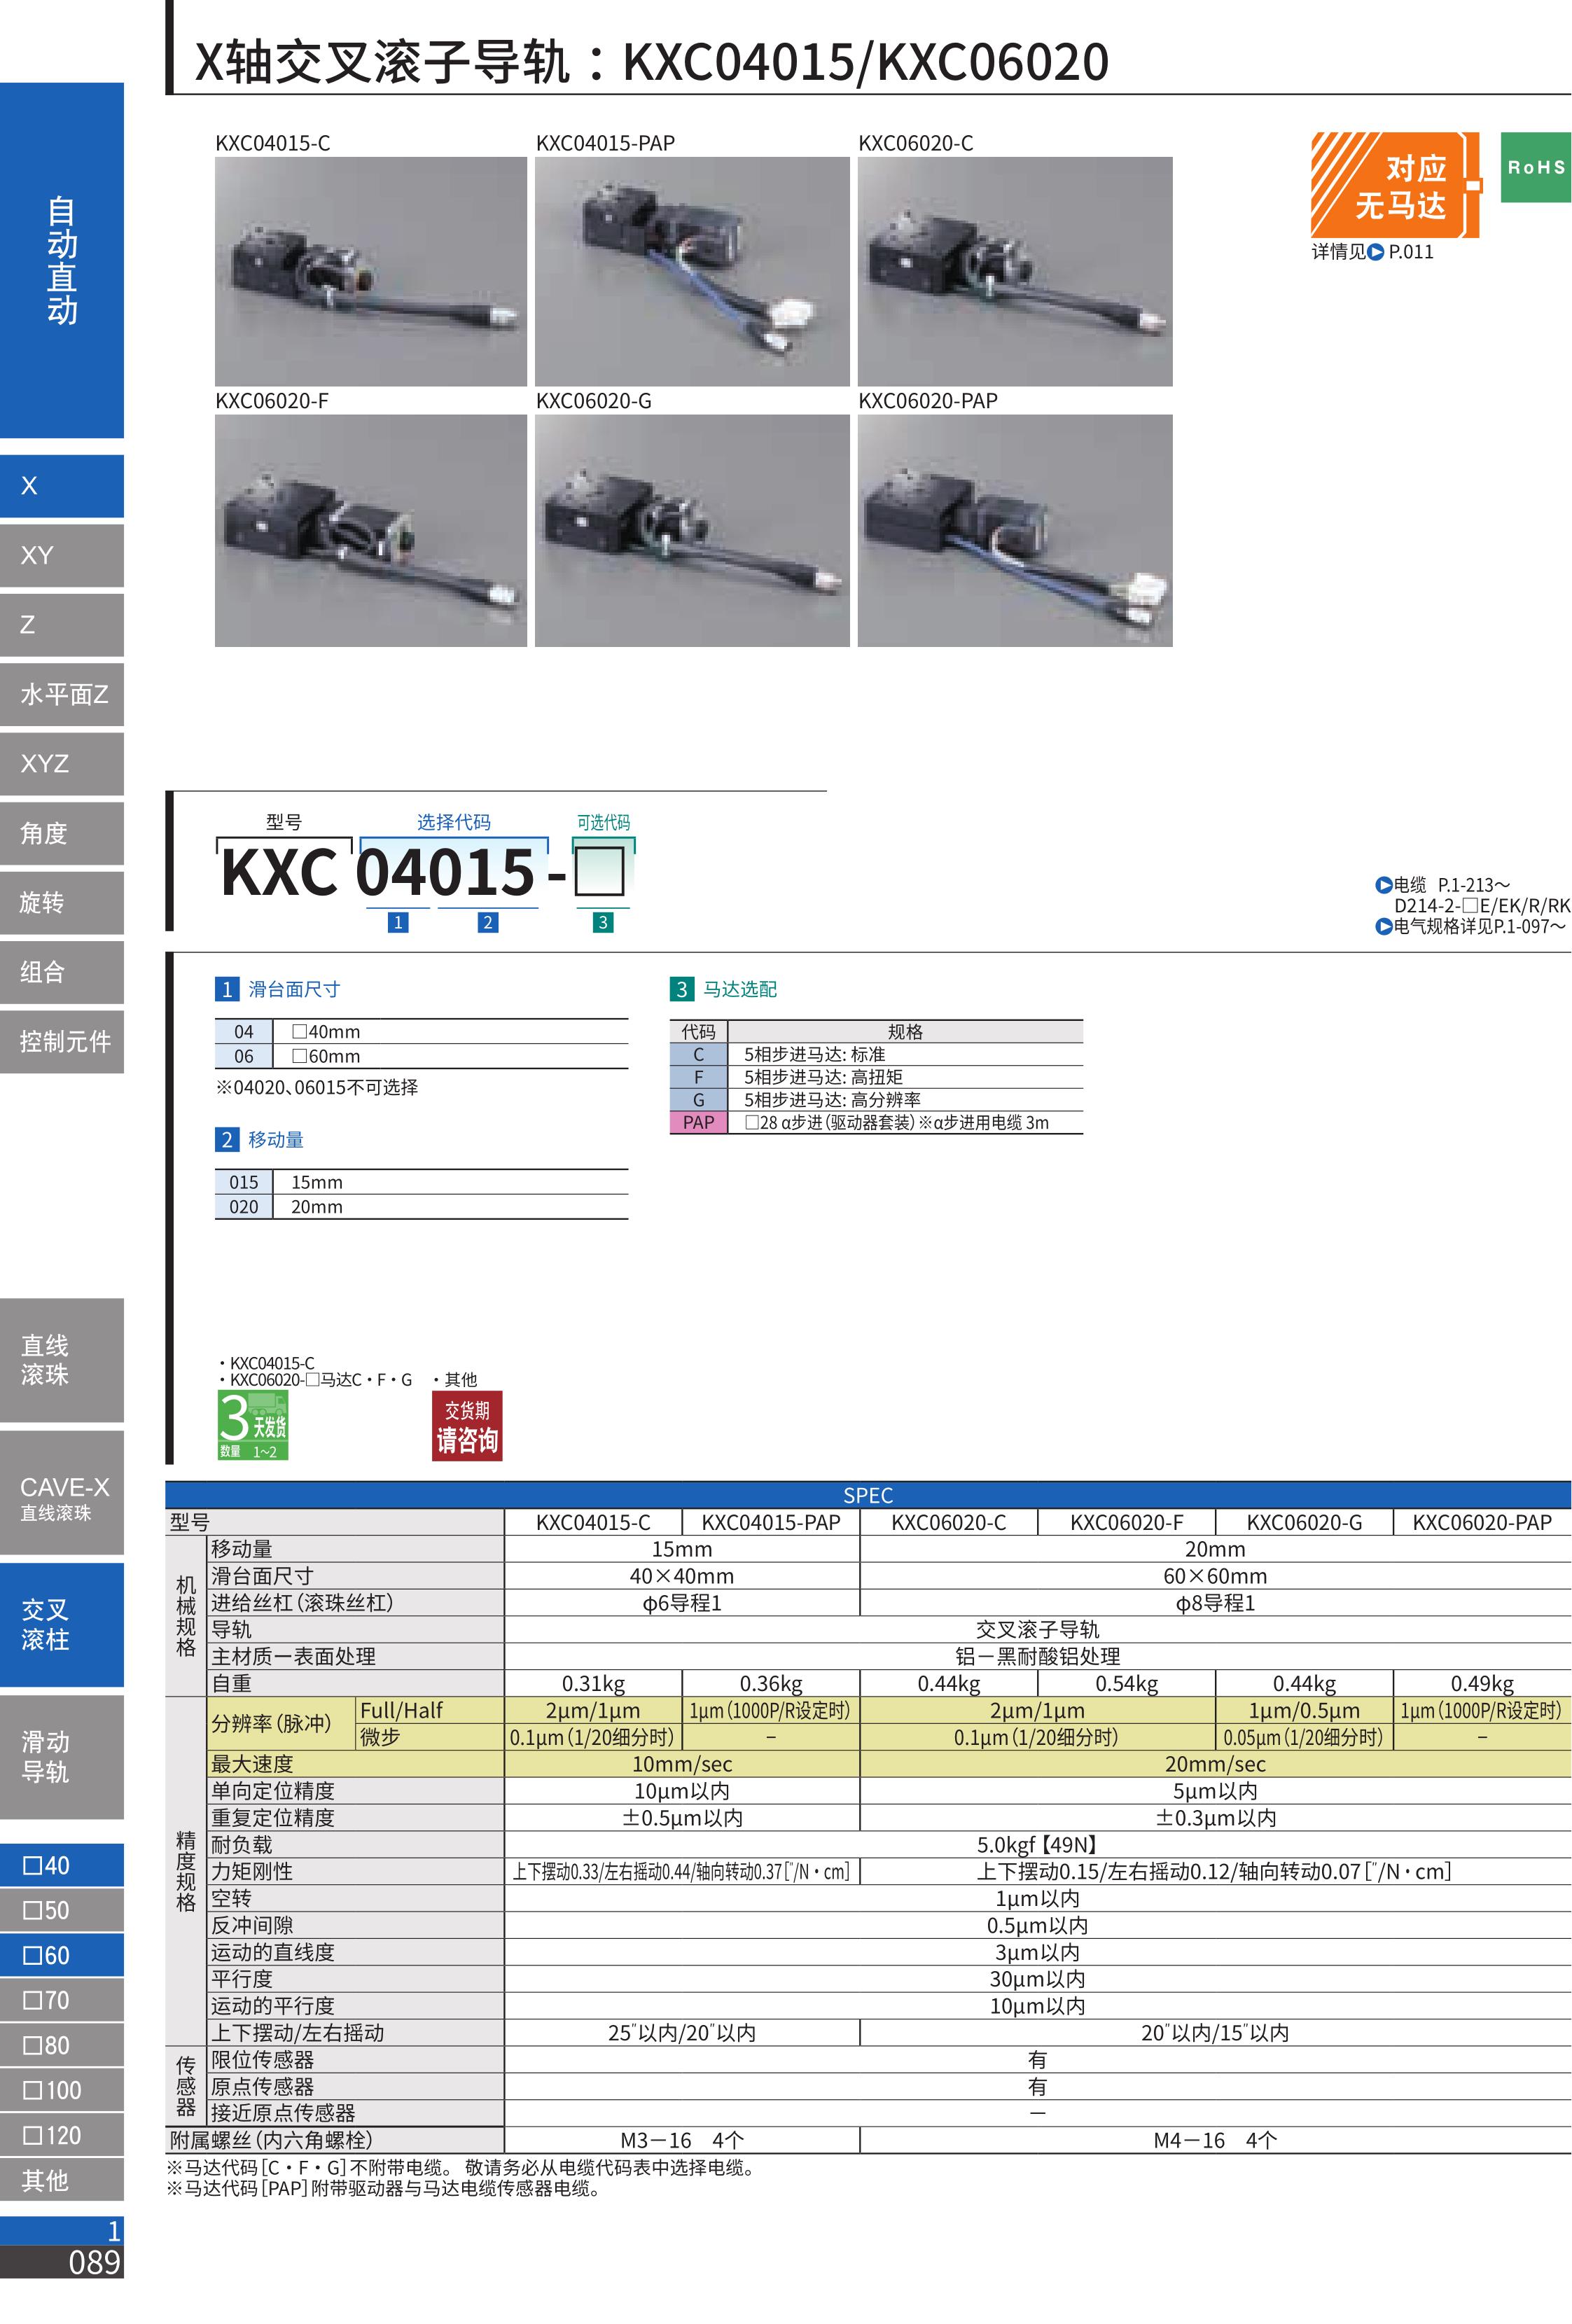Image resolution: width=1572 pixels, height=2324 pixels.
Task: Open the 水平面Z sidebar tab
Action: pos(61,694)
